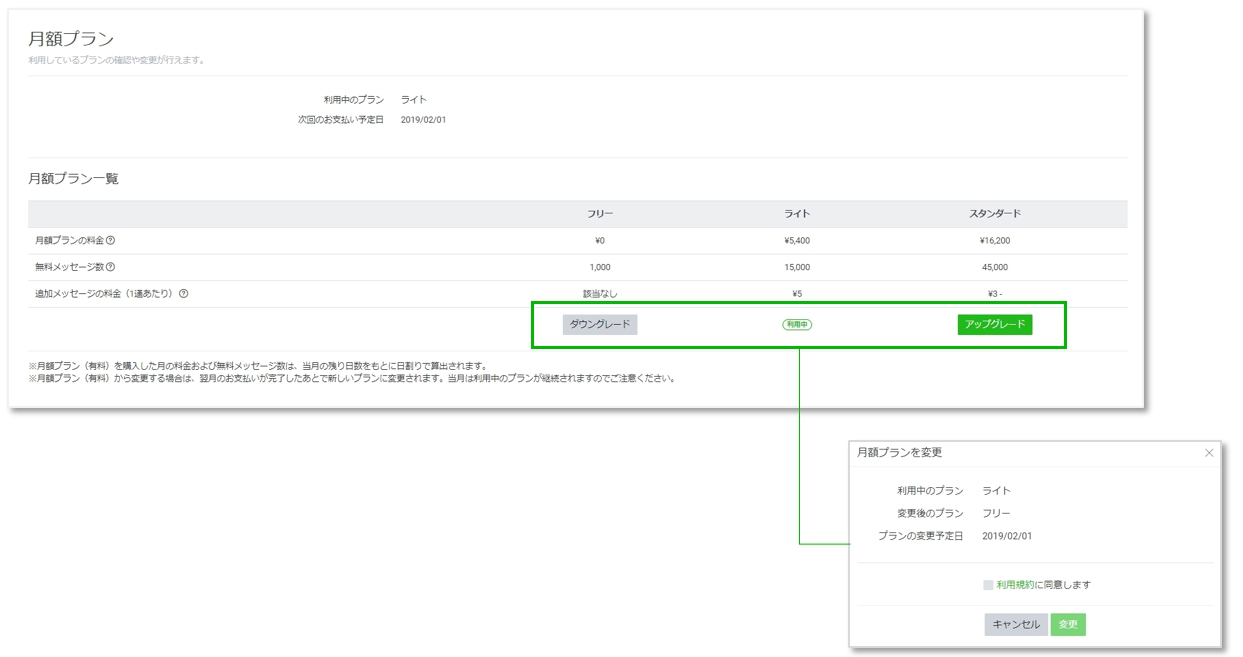The width and height of the screenshot is (1243, 657).
Task: Click the ダウングレード button under フリー
Action: click(600, 325)
